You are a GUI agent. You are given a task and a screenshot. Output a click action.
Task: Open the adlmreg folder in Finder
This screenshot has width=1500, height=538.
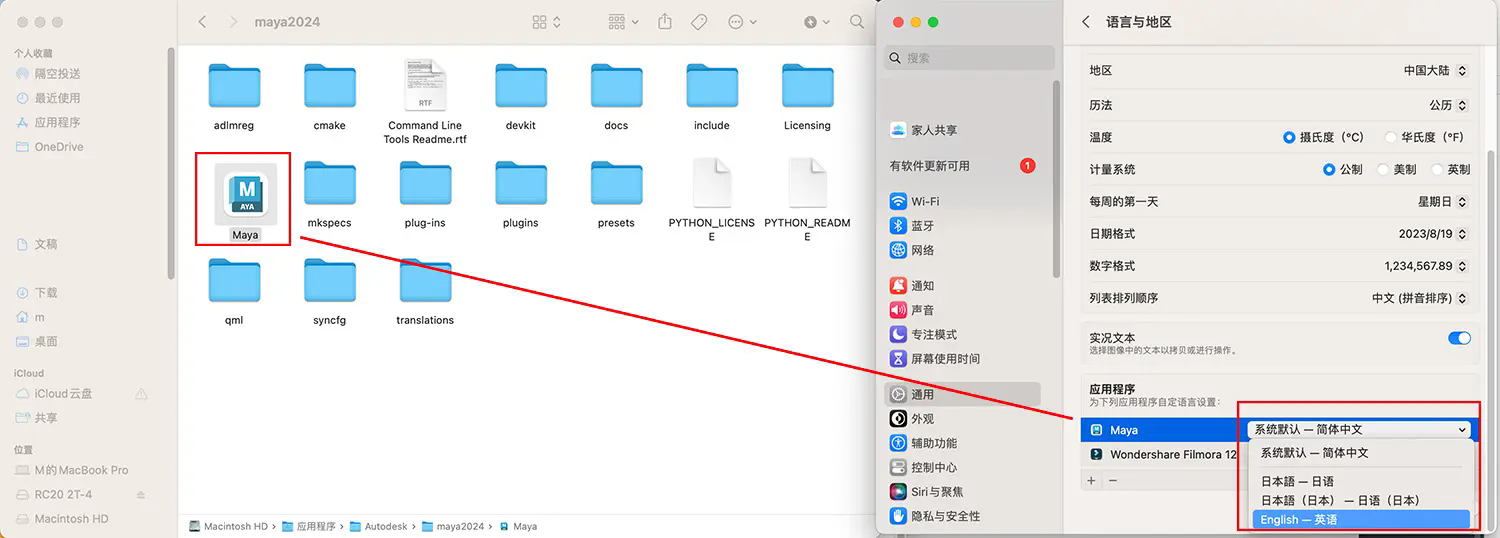coord(234,87)
